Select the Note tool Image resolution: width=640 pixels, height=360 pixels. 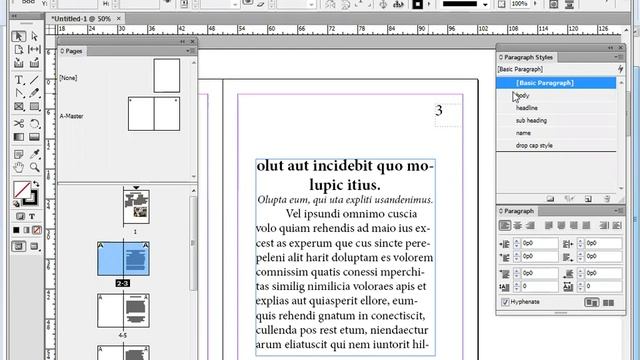[x=18, y=154]
